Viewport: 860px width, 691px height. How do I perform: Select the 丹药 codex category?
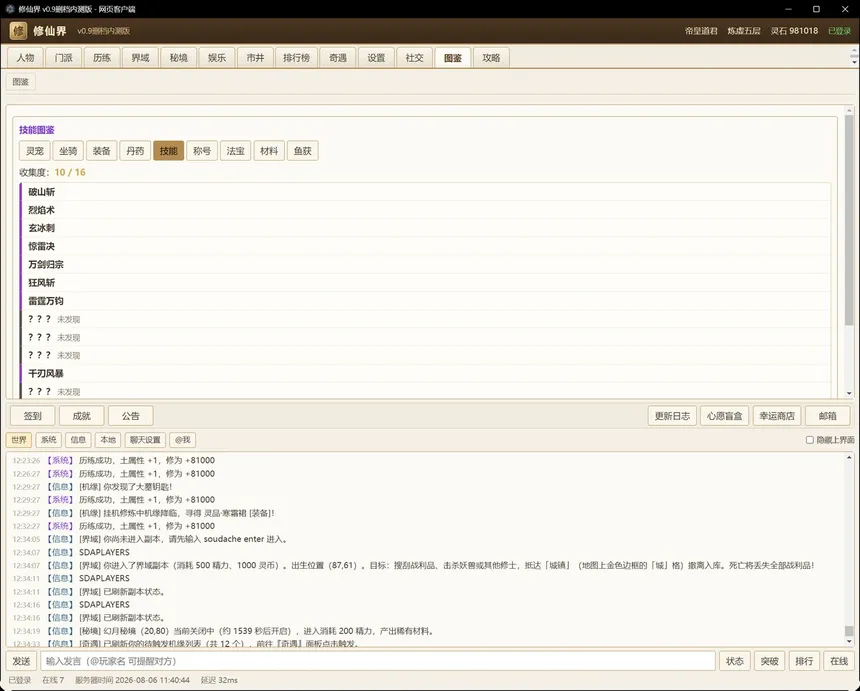pos(135,151)
